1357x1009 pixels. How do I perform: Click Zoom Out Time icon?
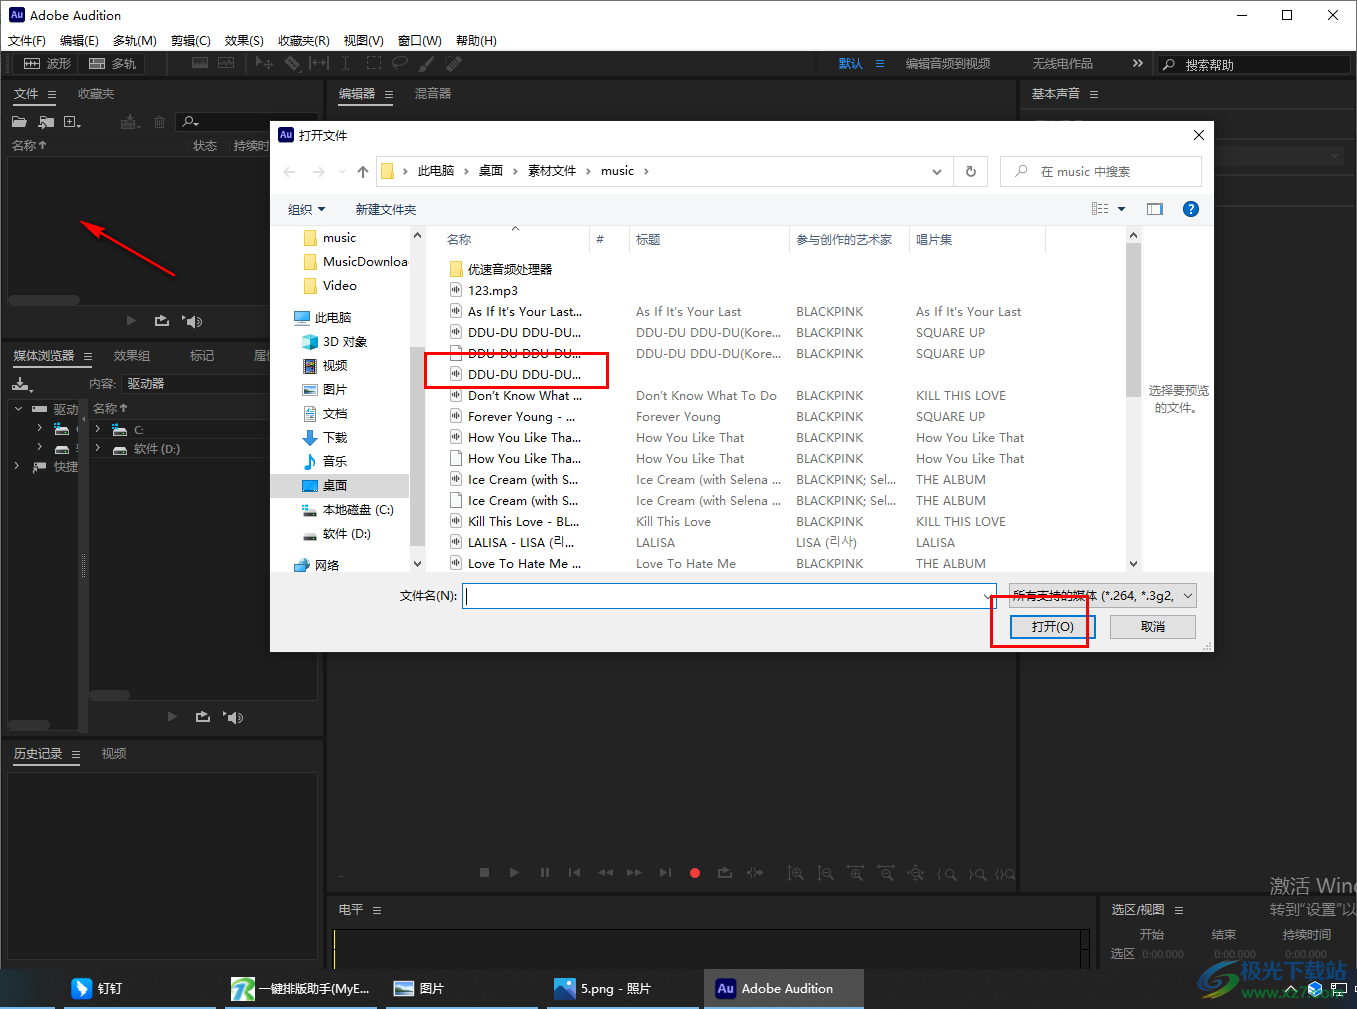pyautogui.click(x=885, y=873)
